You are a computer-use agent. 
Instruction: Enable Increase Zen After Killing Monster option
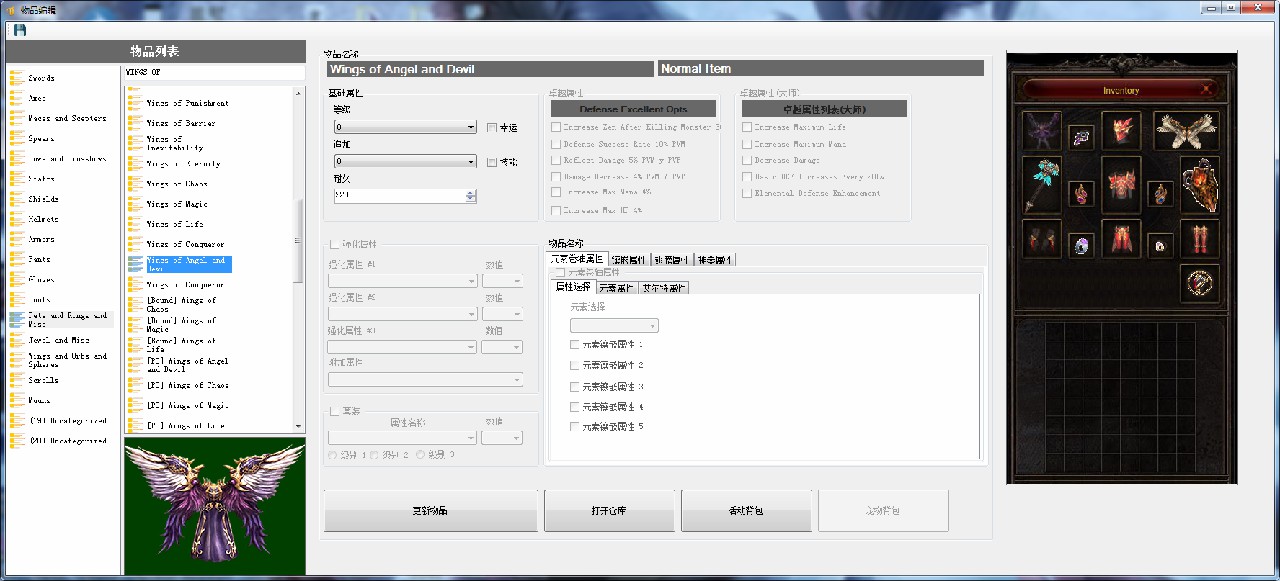pyautogui.click(x=556, y=127)
